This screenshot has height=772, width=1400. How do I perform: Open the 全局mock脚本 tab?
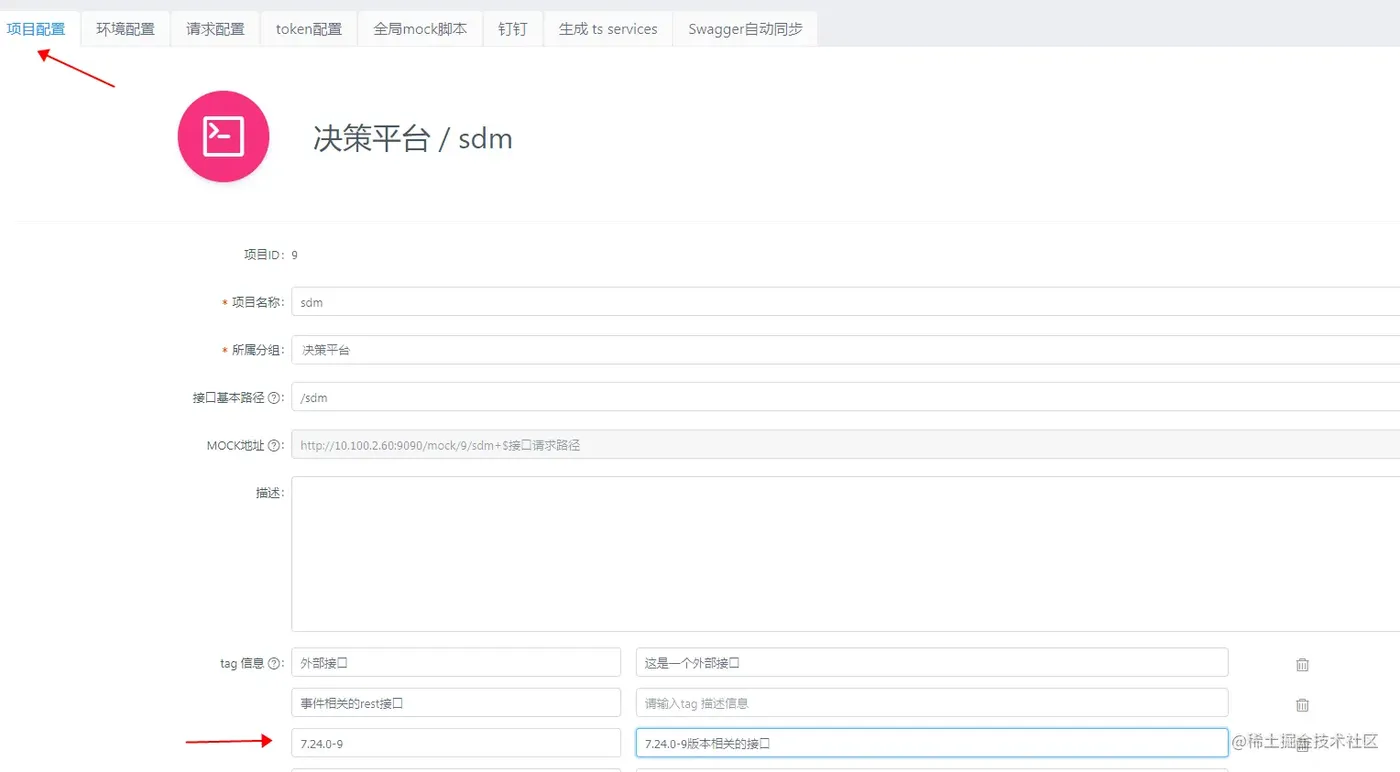pos(420,29)
